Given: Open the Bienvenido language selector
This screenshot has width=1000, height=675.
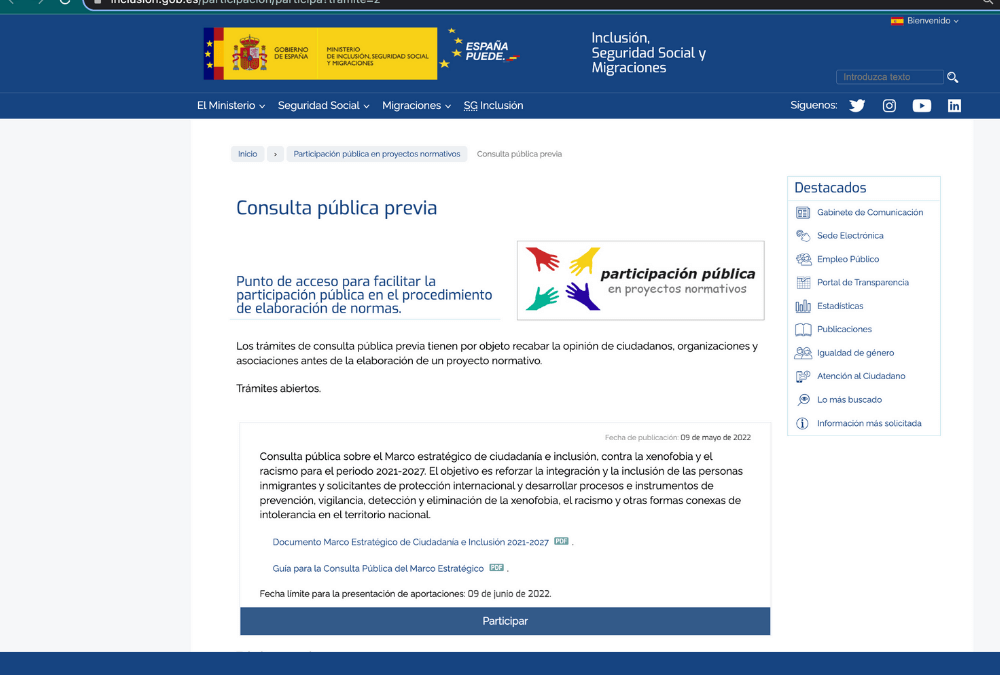Looking at the screenshot, I should coord(925,21).
